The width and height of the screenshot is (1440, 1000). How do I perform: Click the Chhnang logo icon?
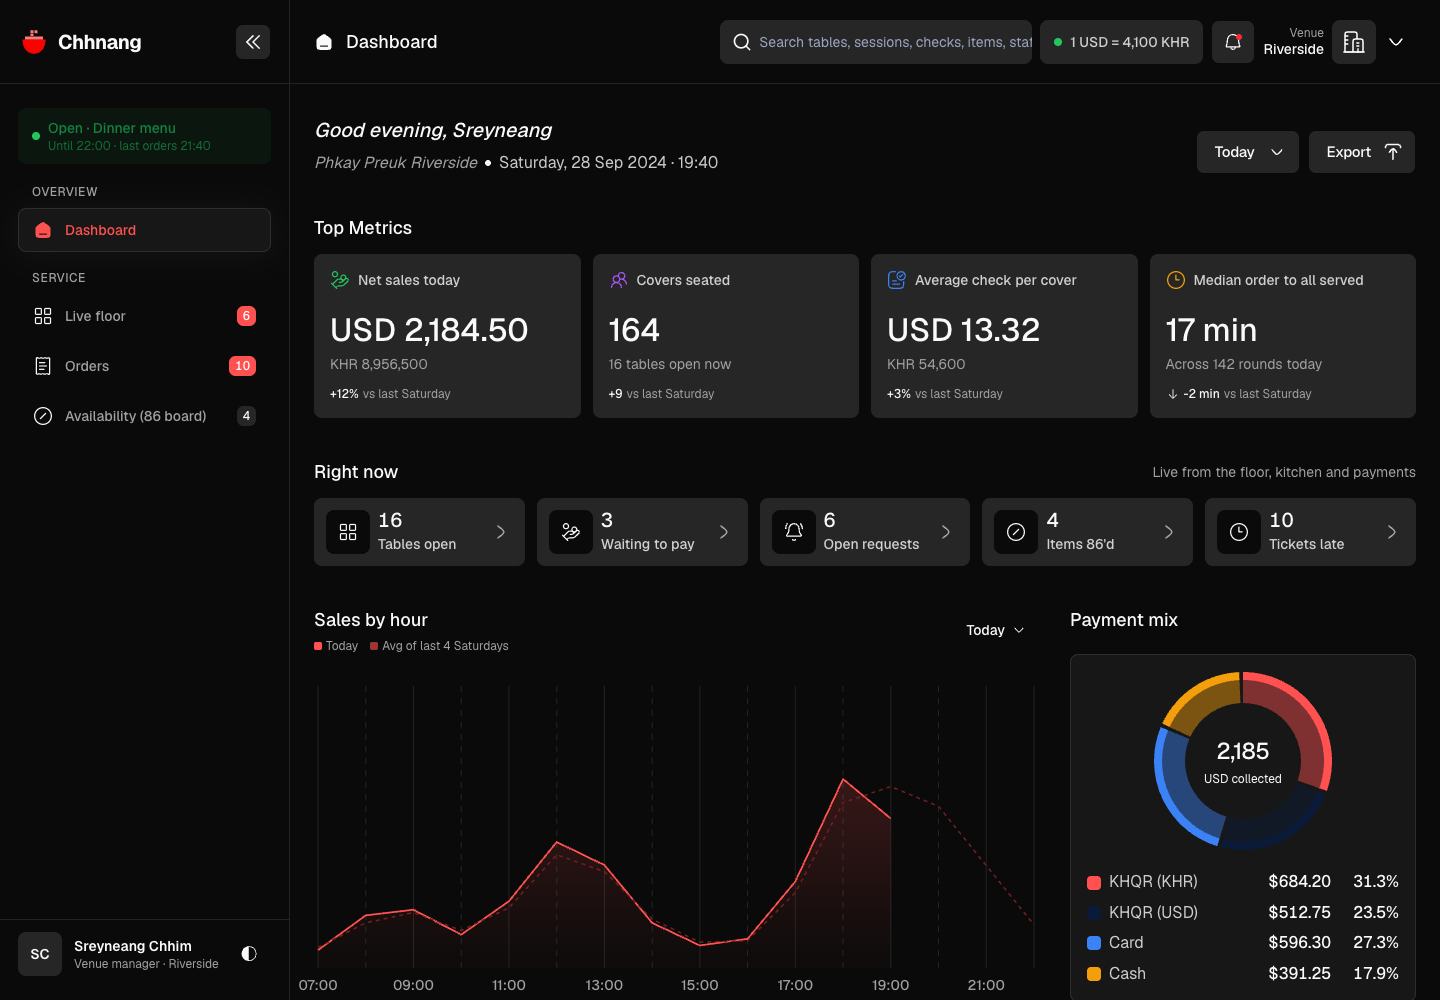click(34, 42)
